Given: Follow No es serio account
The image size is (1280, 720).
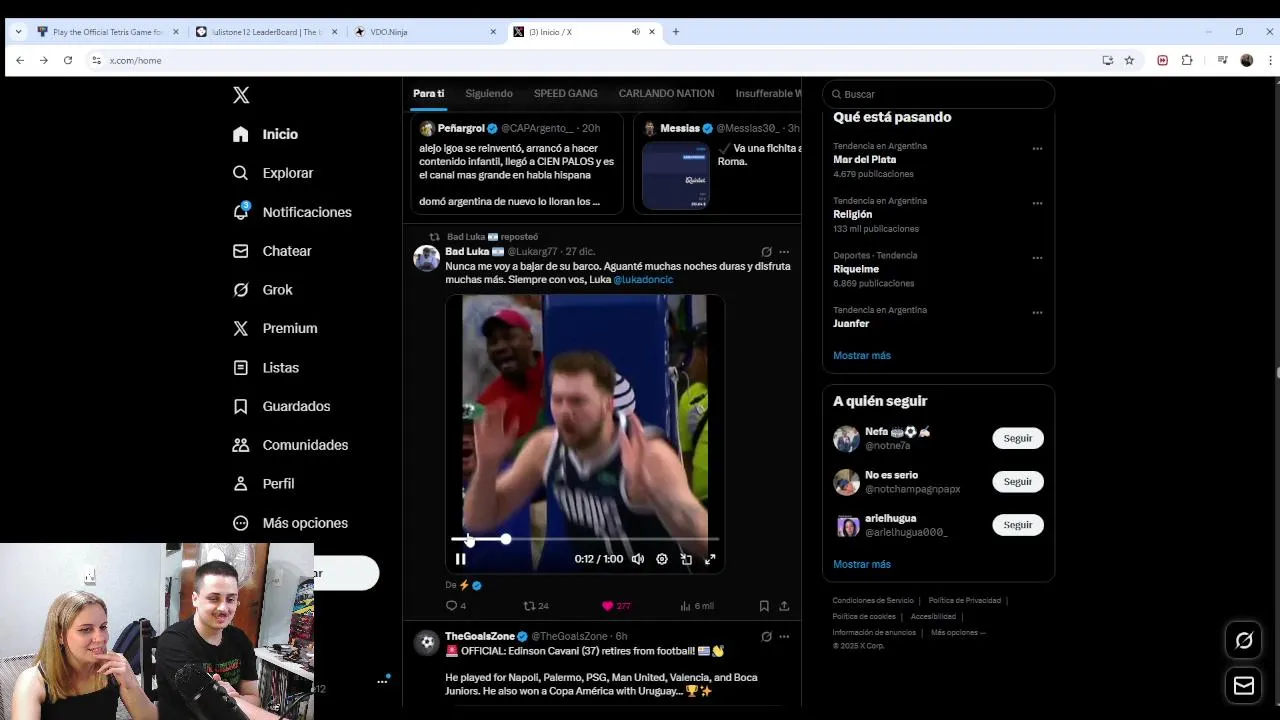Looking at the screenshot, I should (1018, 482).
